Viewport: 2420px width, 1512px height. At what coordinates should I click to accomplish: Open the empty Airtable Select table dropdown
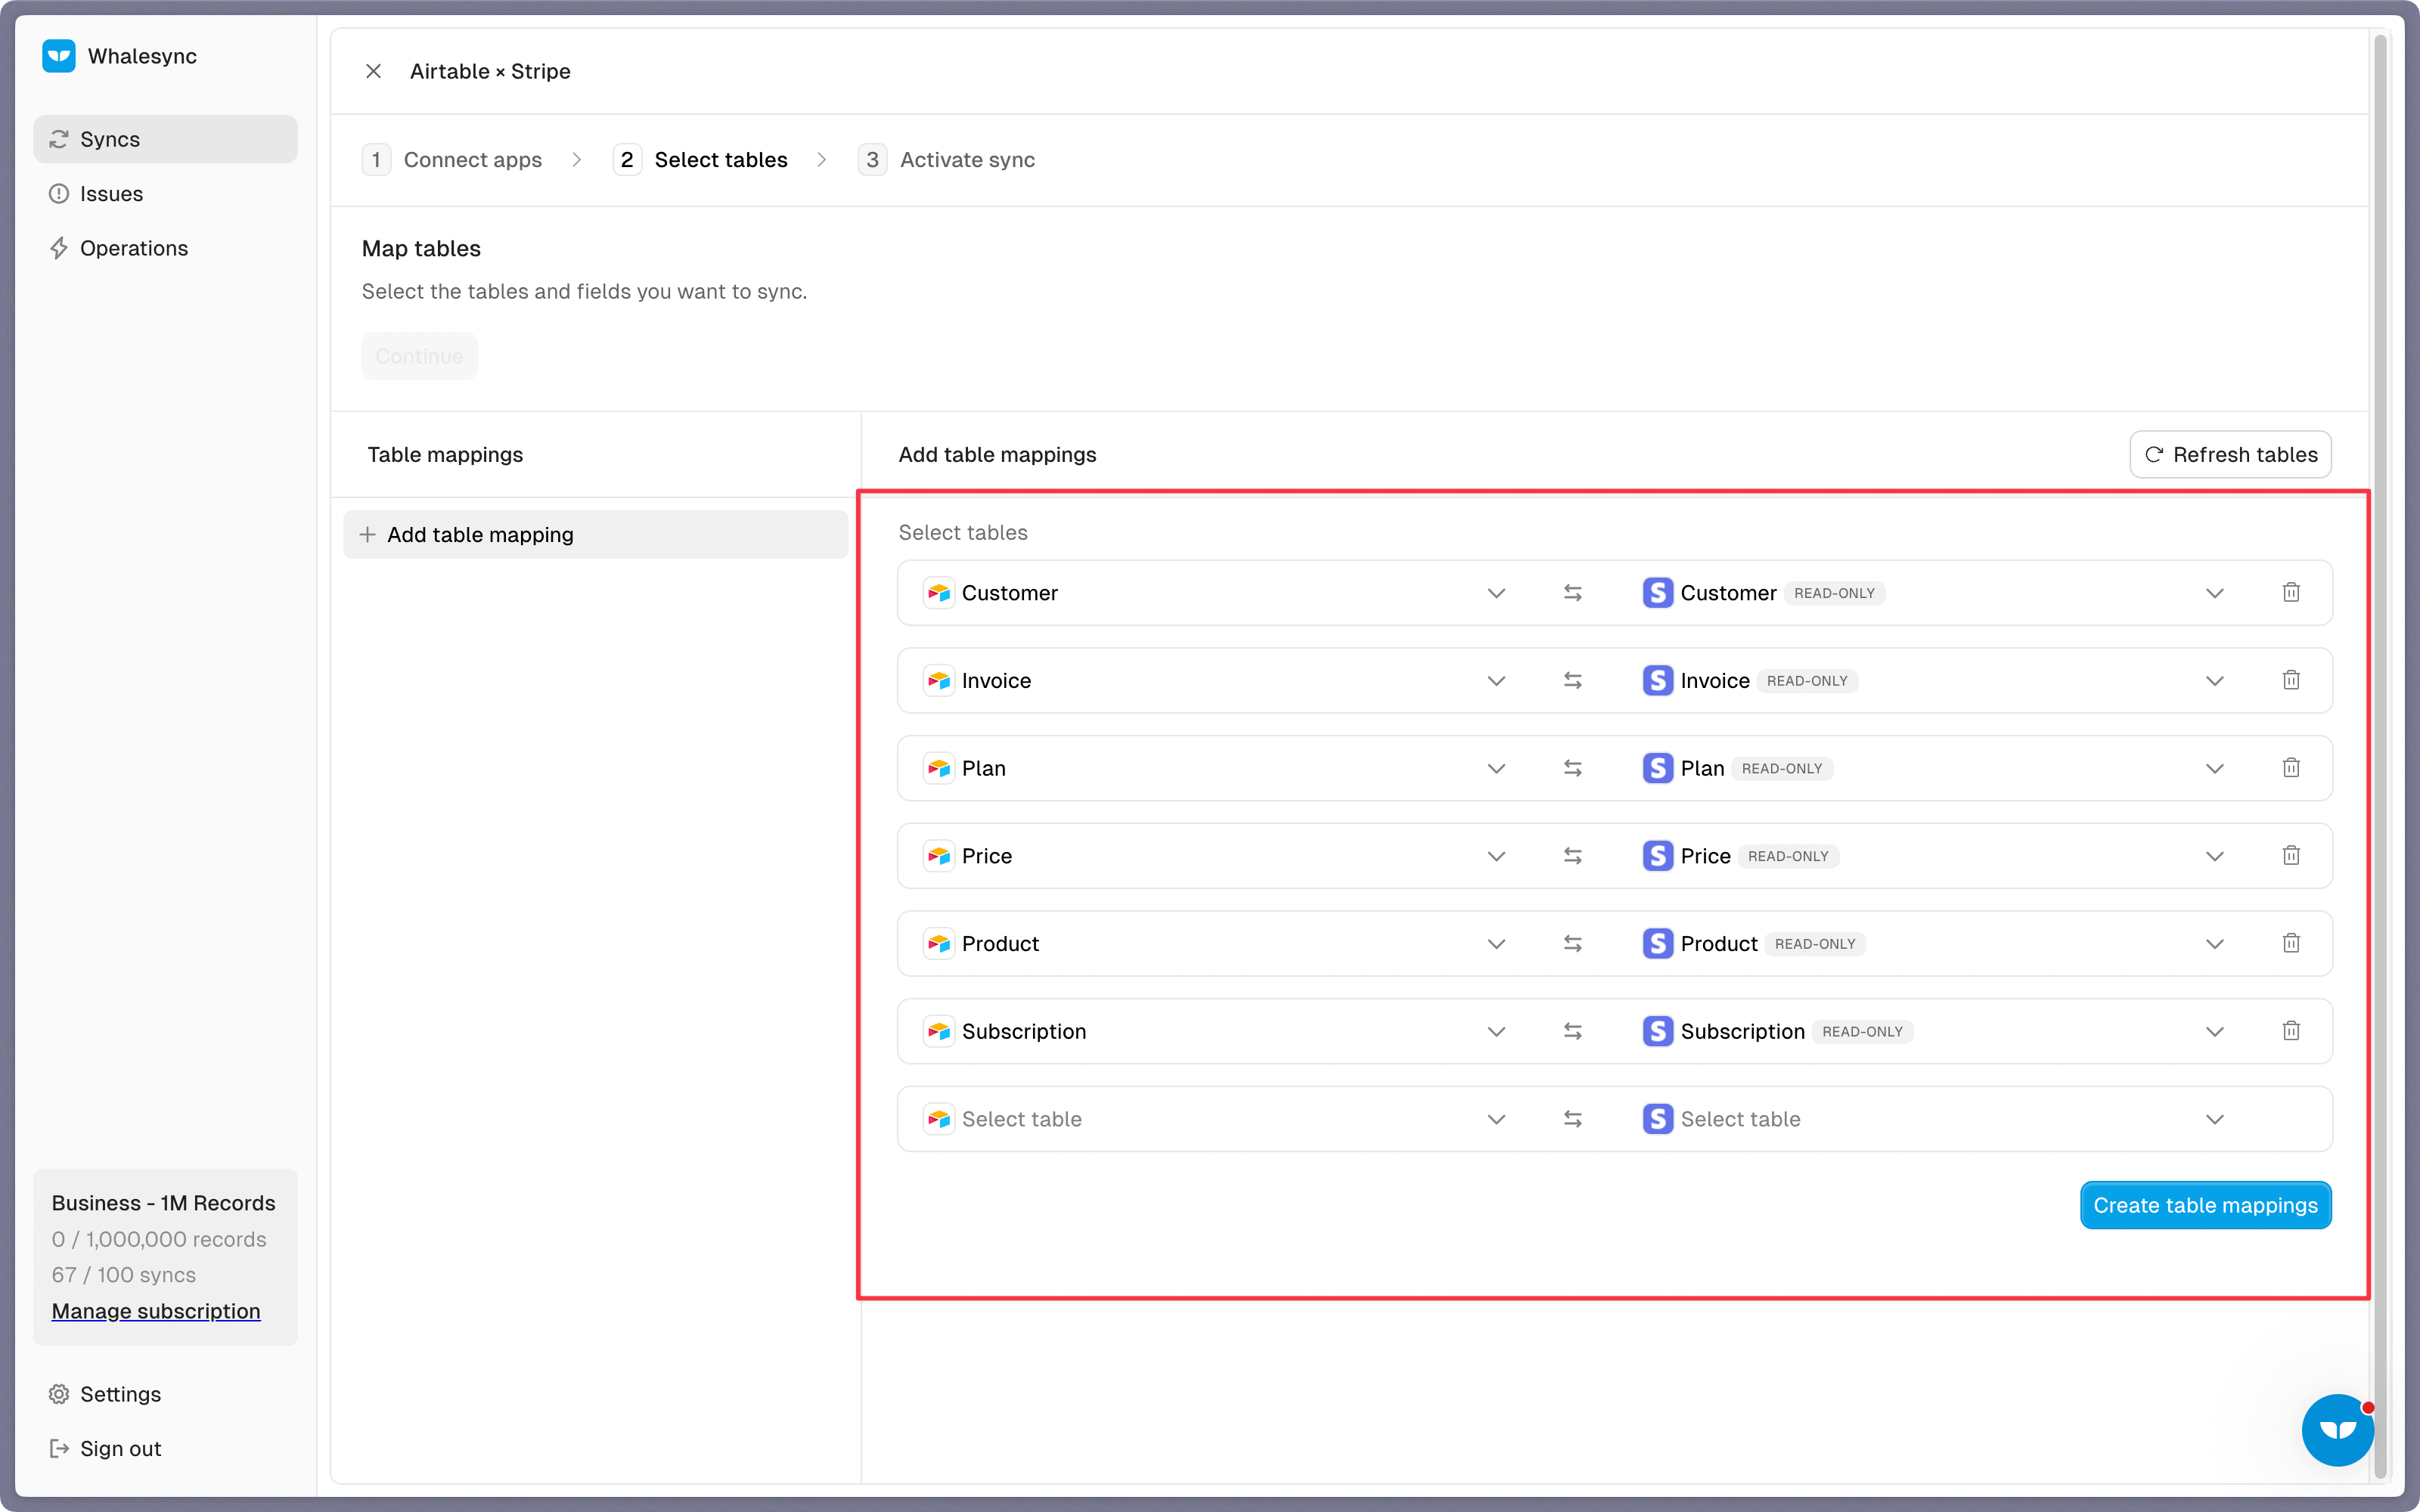click(x=1496, y=1119)
